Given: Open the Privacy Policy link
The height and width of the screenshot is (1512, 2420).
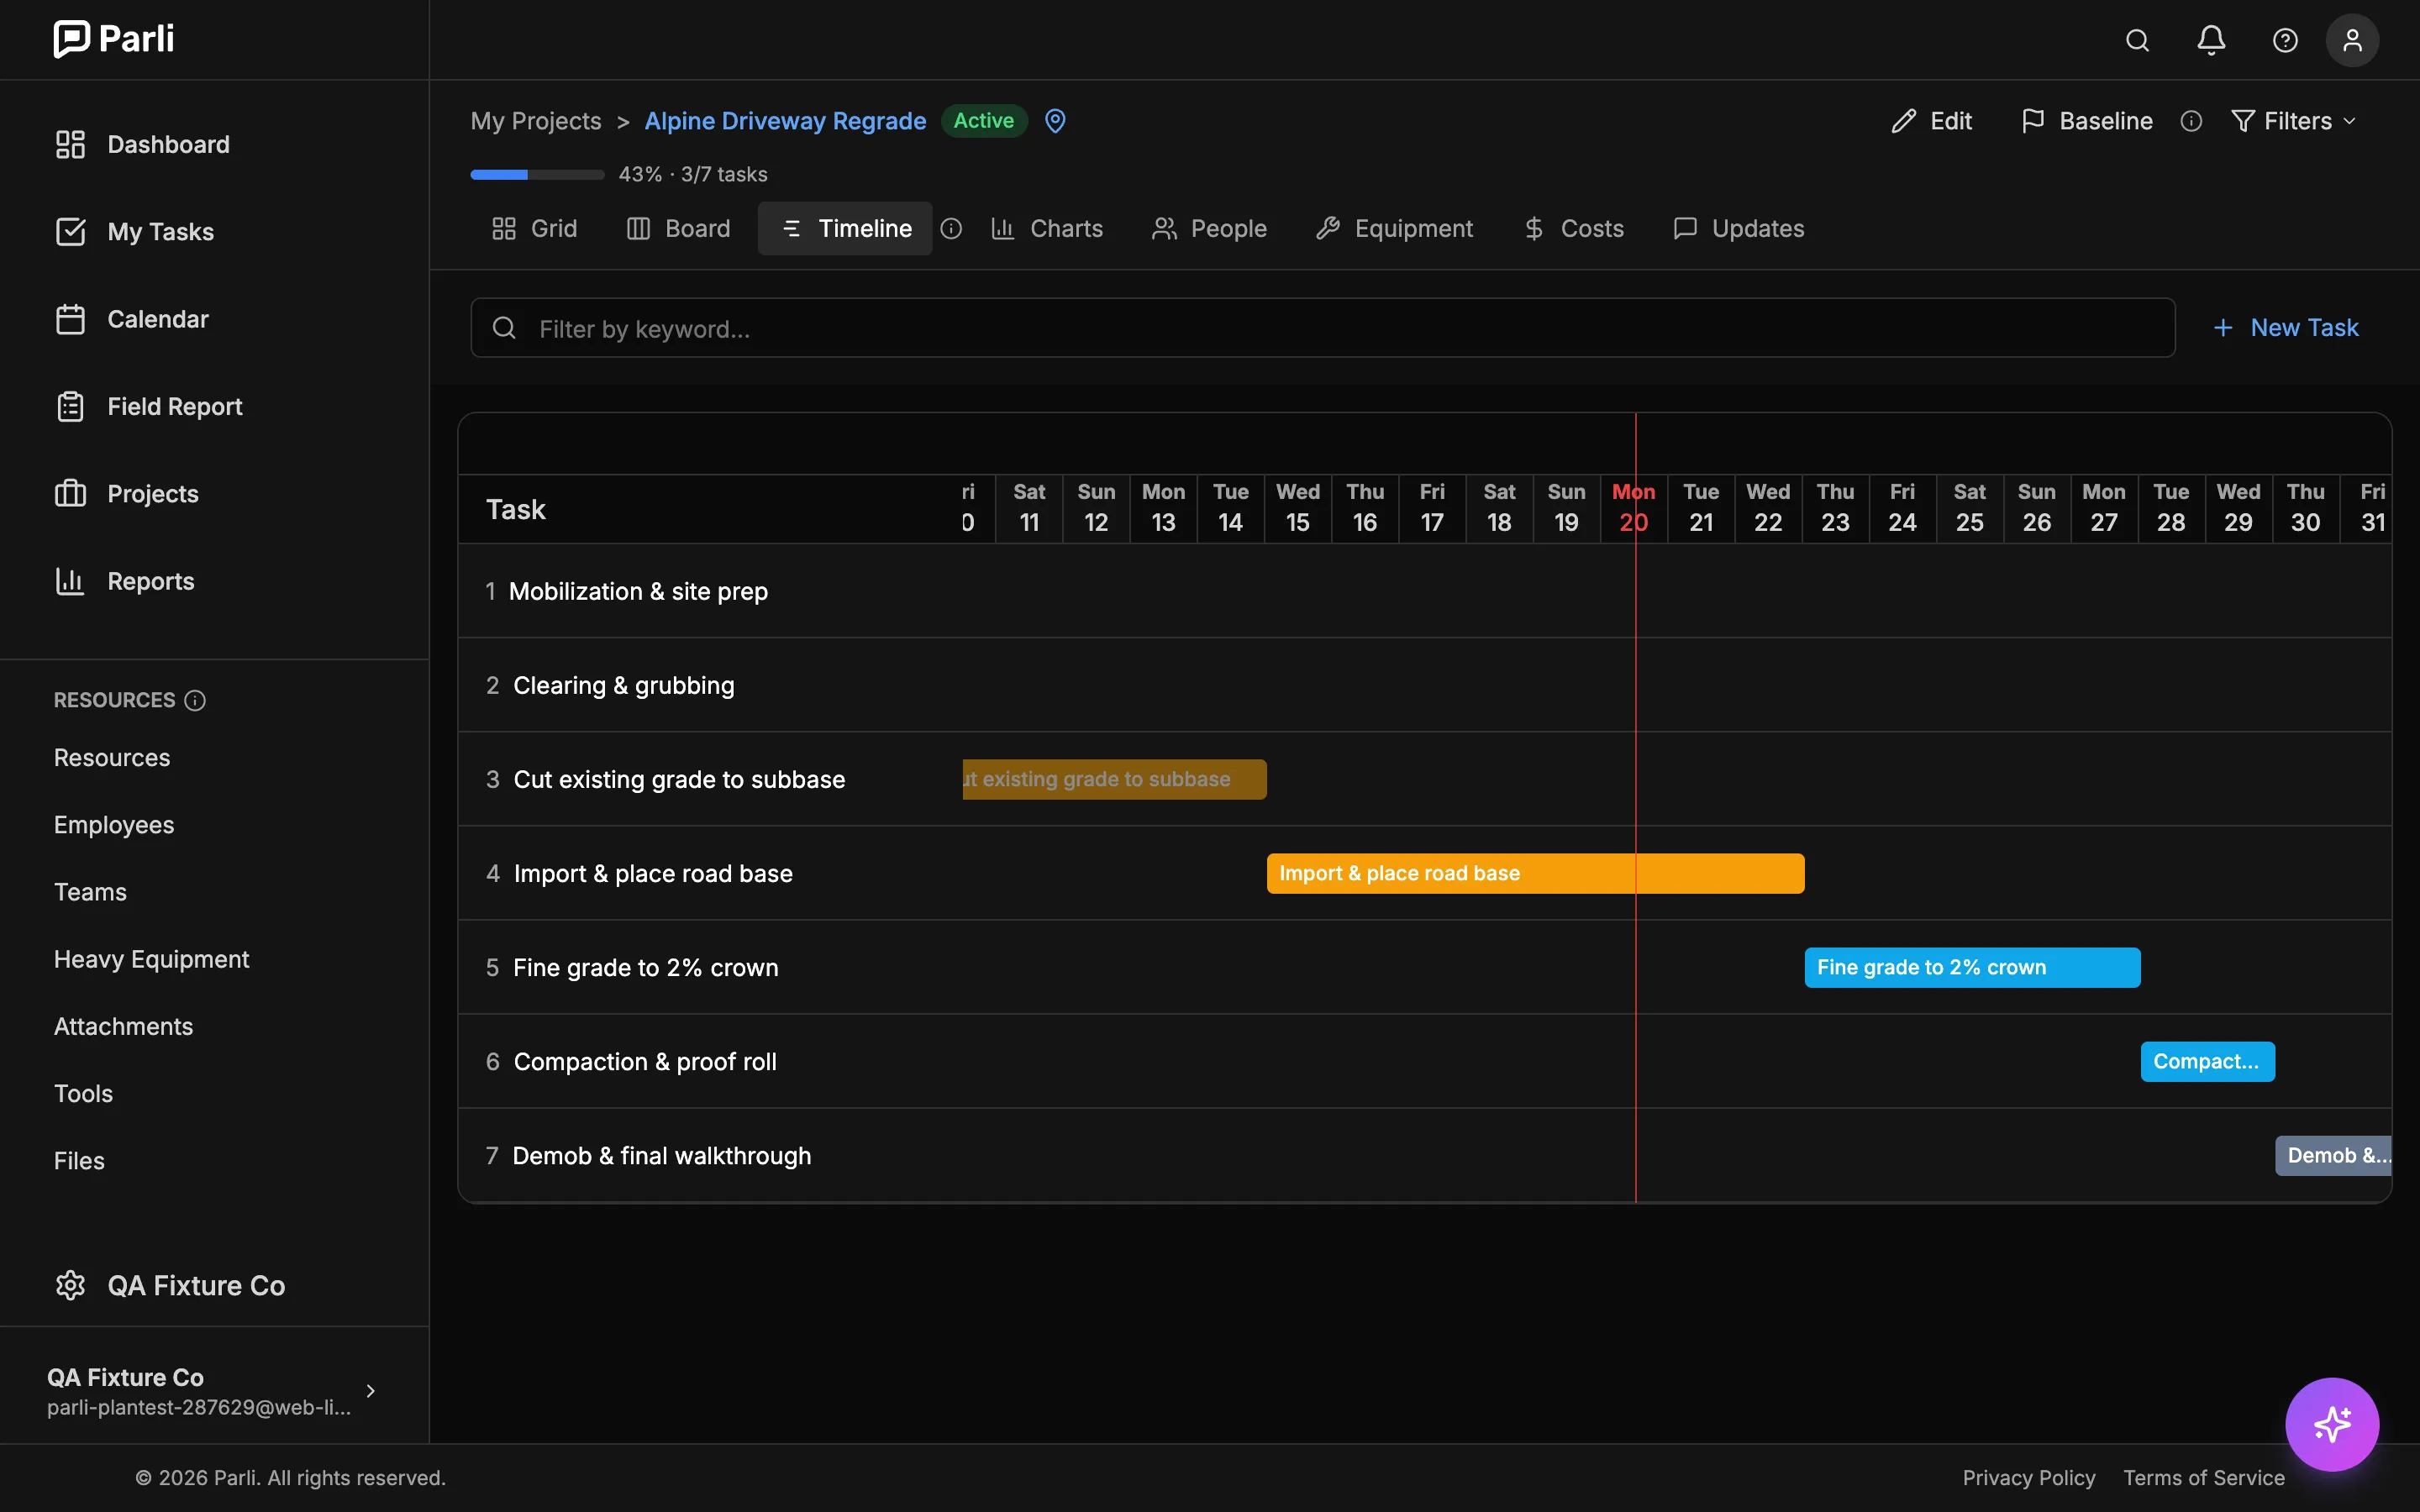Looking at the screenshot, I should [2029, 1477].
